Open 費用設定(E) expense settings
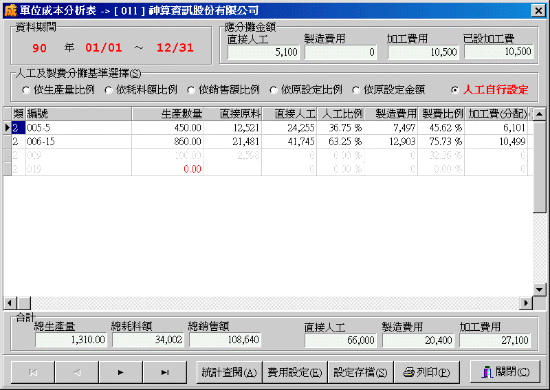550x390 pixels. coord(295,372)
